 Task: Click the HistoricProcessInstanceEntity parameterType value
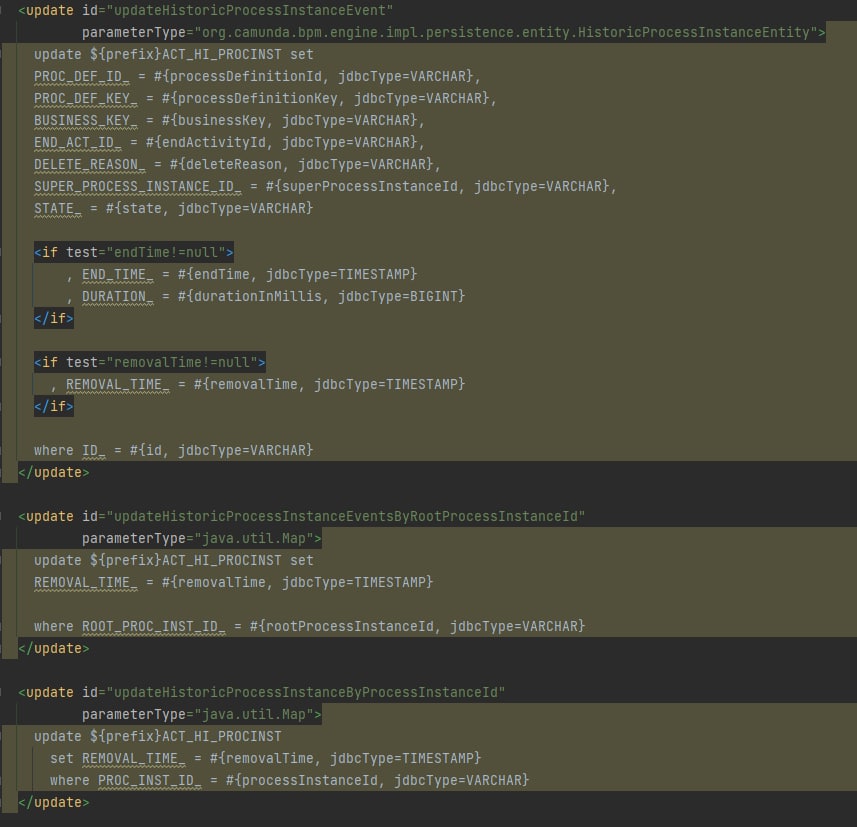pyautogui.click(x=506, y=32)
